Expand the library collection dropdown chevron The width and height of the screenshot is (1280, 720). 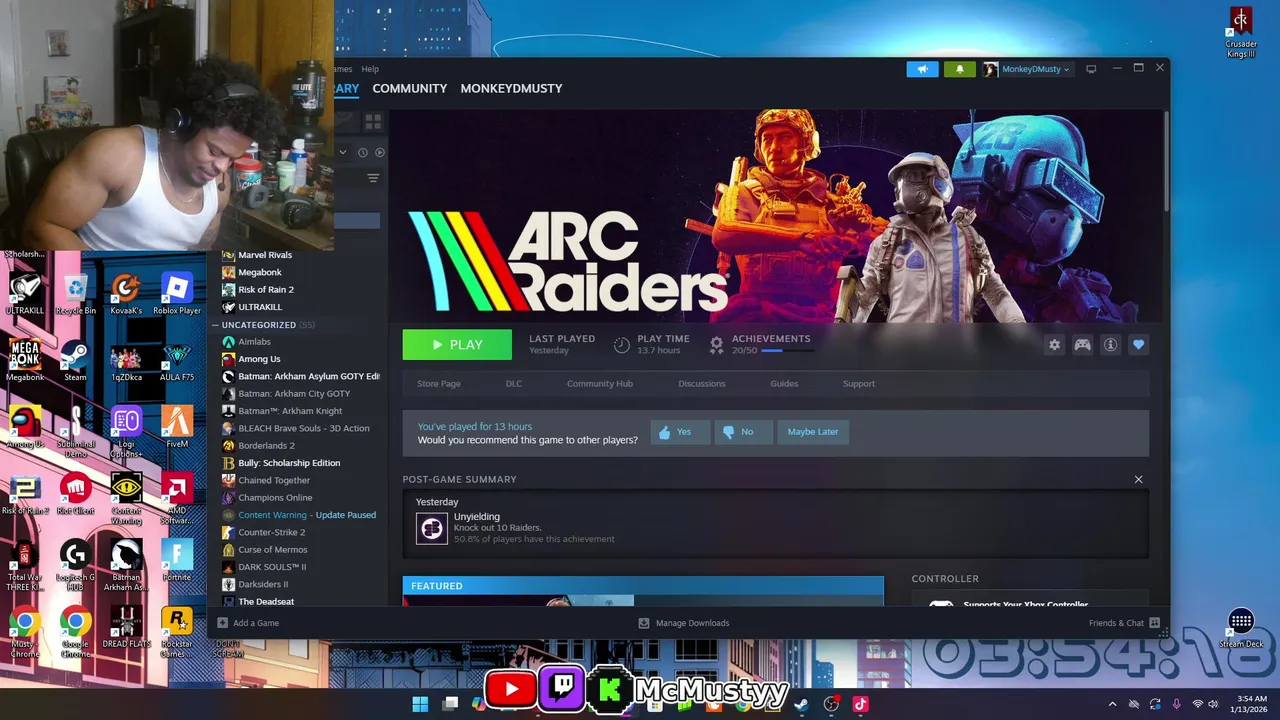click(x=342, y=152)
